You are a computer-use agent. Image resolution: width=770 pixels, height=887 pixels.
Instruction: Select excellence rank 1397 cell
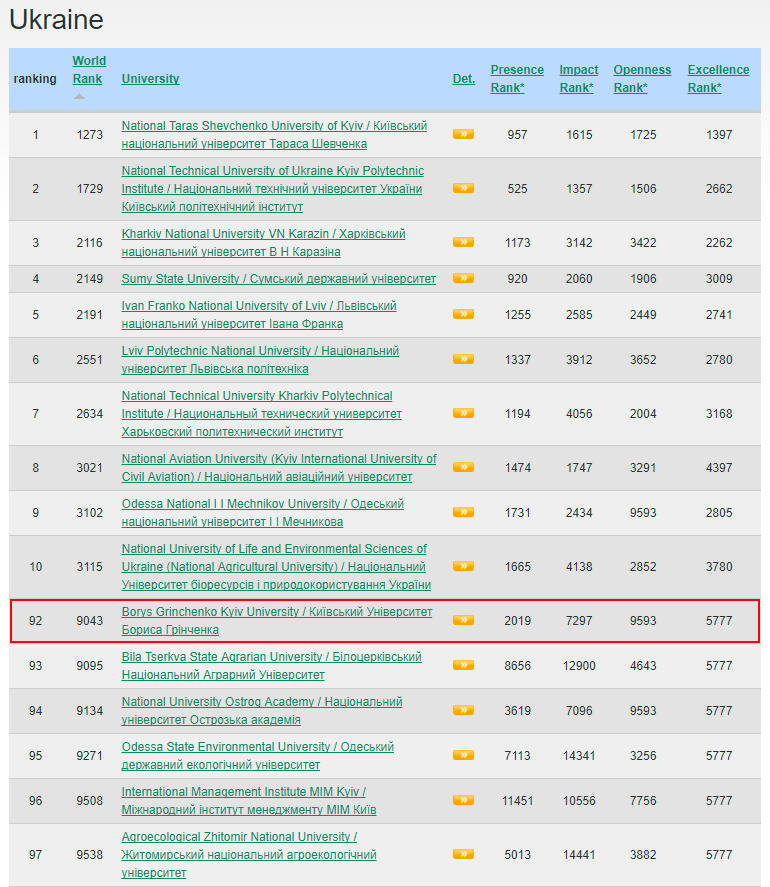click(719, 135)
